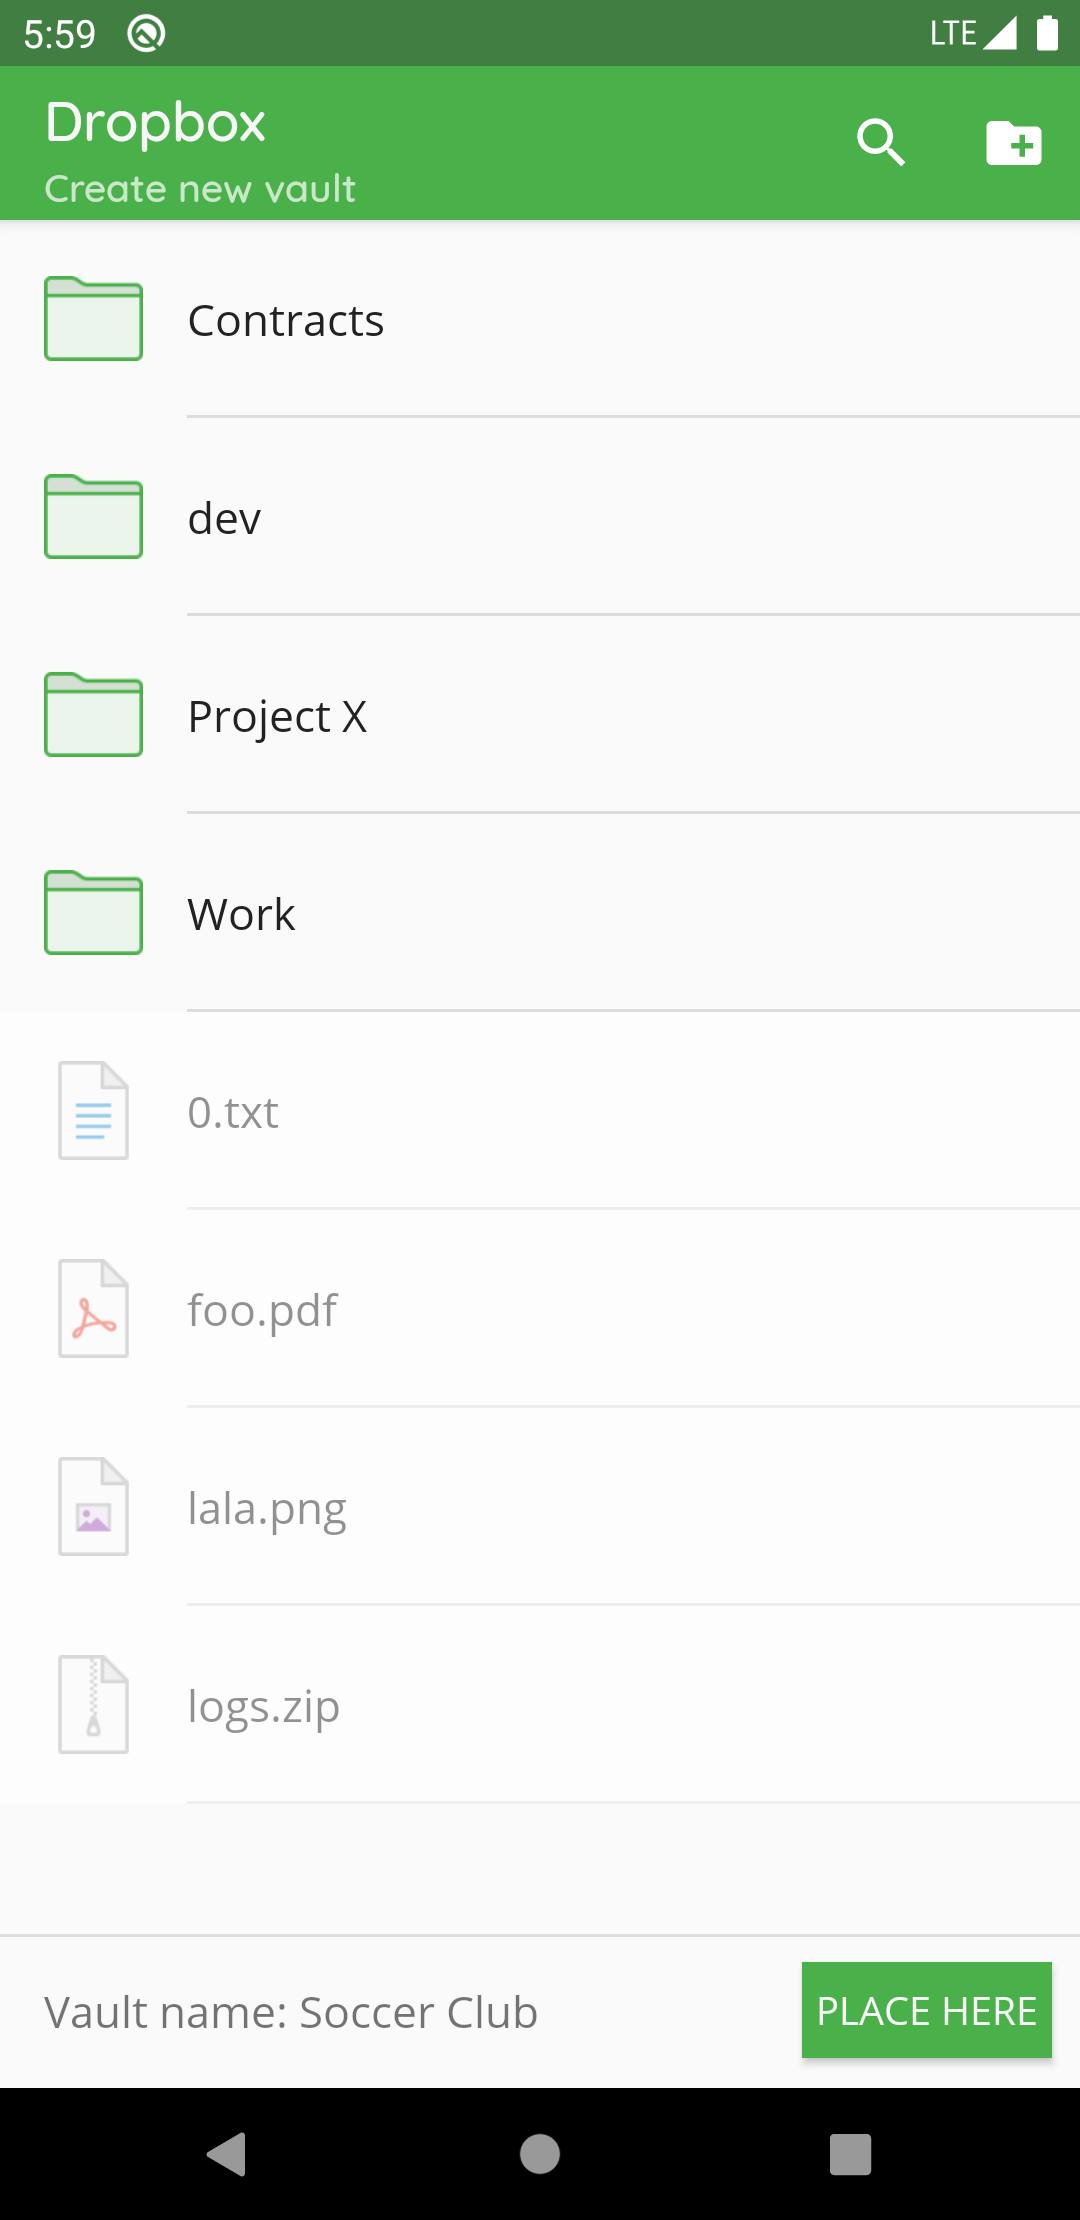
Task: Open the dev folder entry
Action: click(540, 518)
